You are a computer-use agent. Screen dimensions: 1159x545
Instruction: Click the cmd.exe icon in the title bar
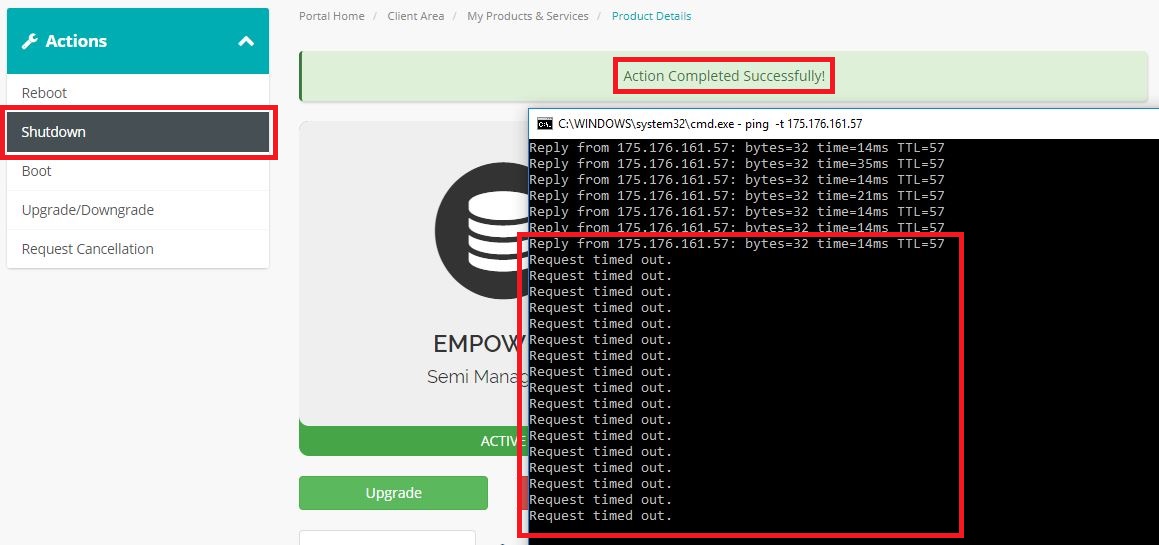point(544,124)
